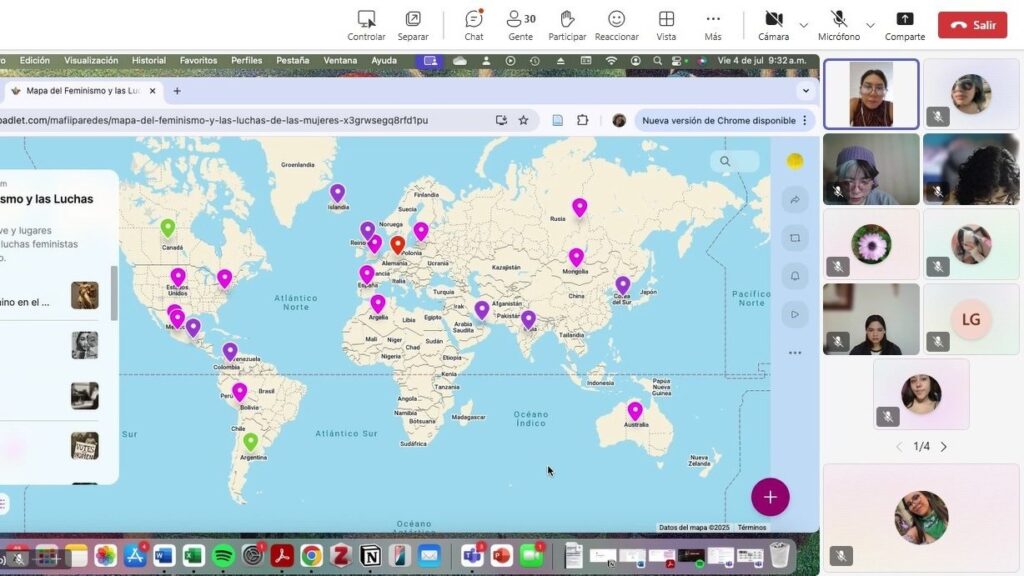Select the green map pin on Argentina
The width and height of the screenshot is (1024, 576).
[250, 441]
